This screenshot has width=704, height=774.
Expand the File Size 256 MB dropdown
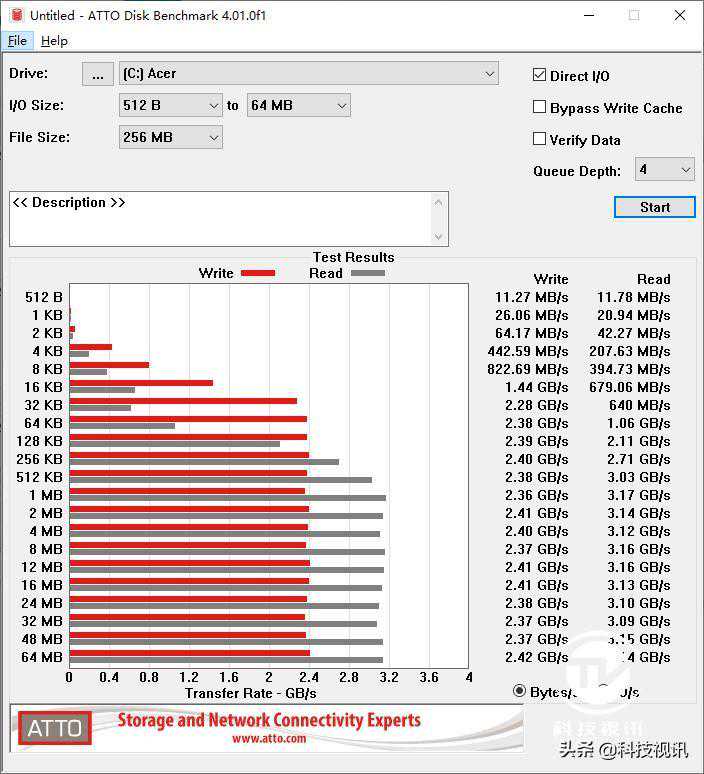point(213,138)
